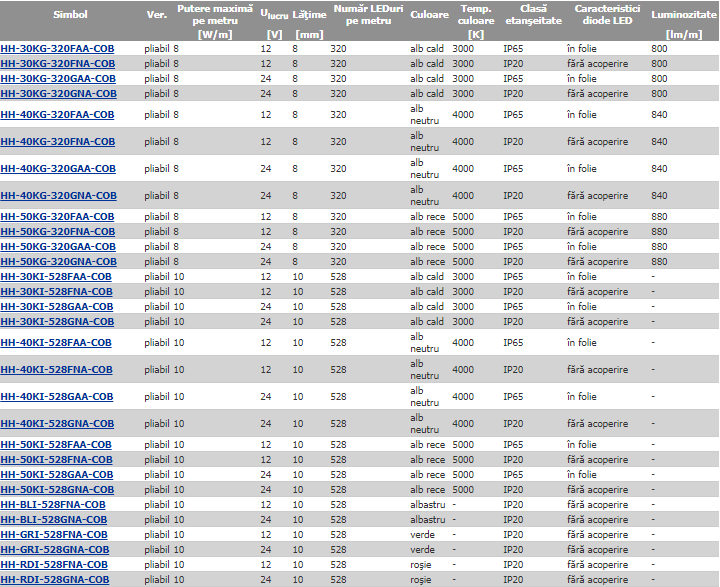Click the Culoare column header

[429, 15]
